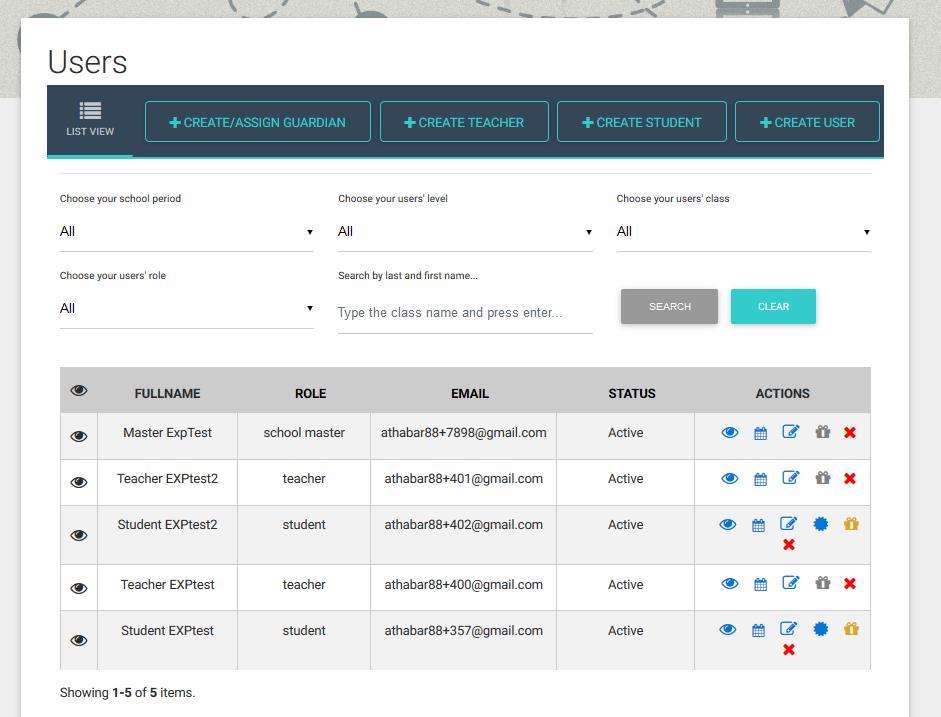Click gray gift icon in Teacher EXPtest2 row

click(823, 478)
